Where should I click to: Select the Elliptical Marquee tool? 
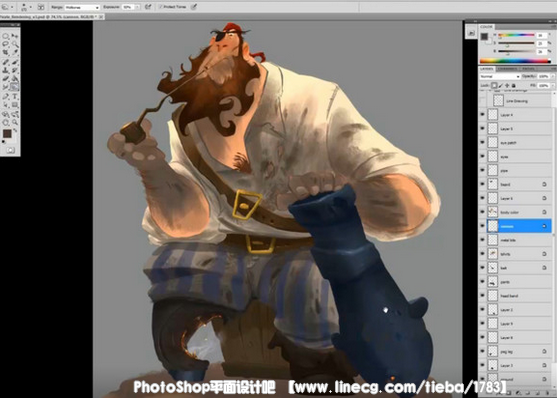(x=6, y=36)
